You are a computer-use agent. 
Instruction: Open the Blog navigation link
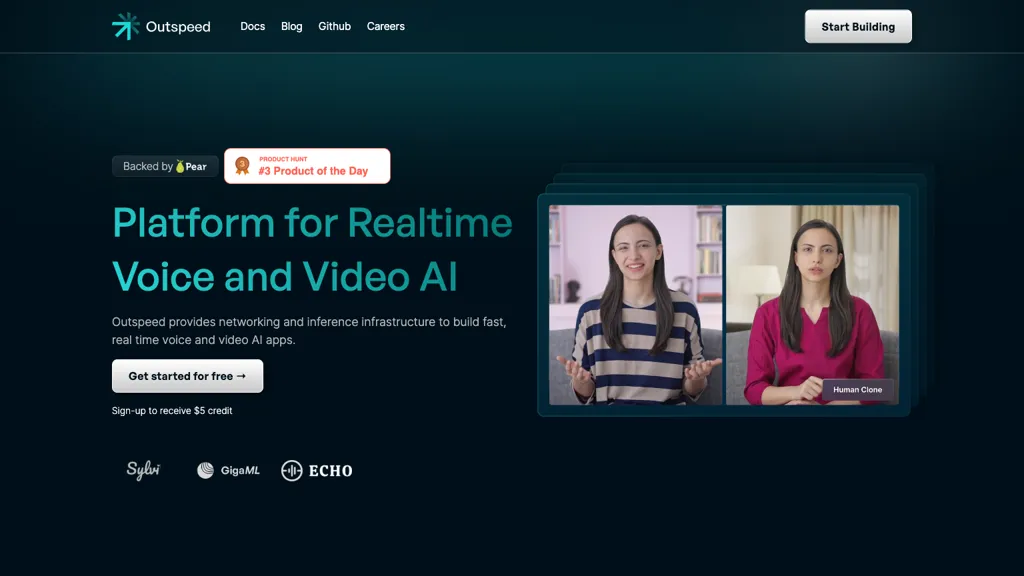(x=291, y=26)
